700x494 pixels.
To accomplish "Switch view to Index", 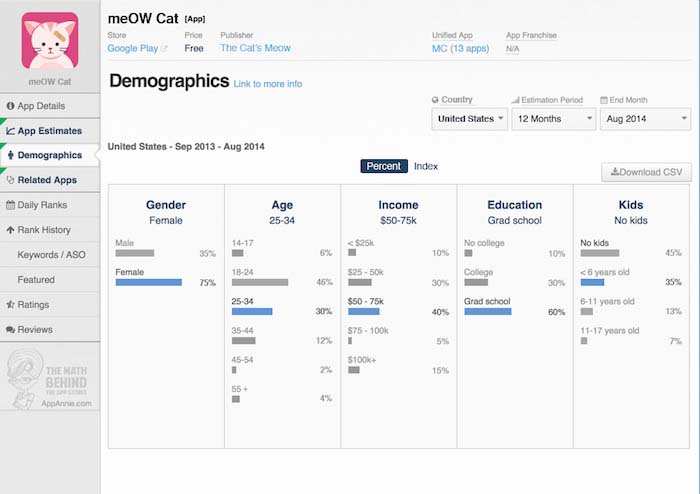I will coord(426,166).
